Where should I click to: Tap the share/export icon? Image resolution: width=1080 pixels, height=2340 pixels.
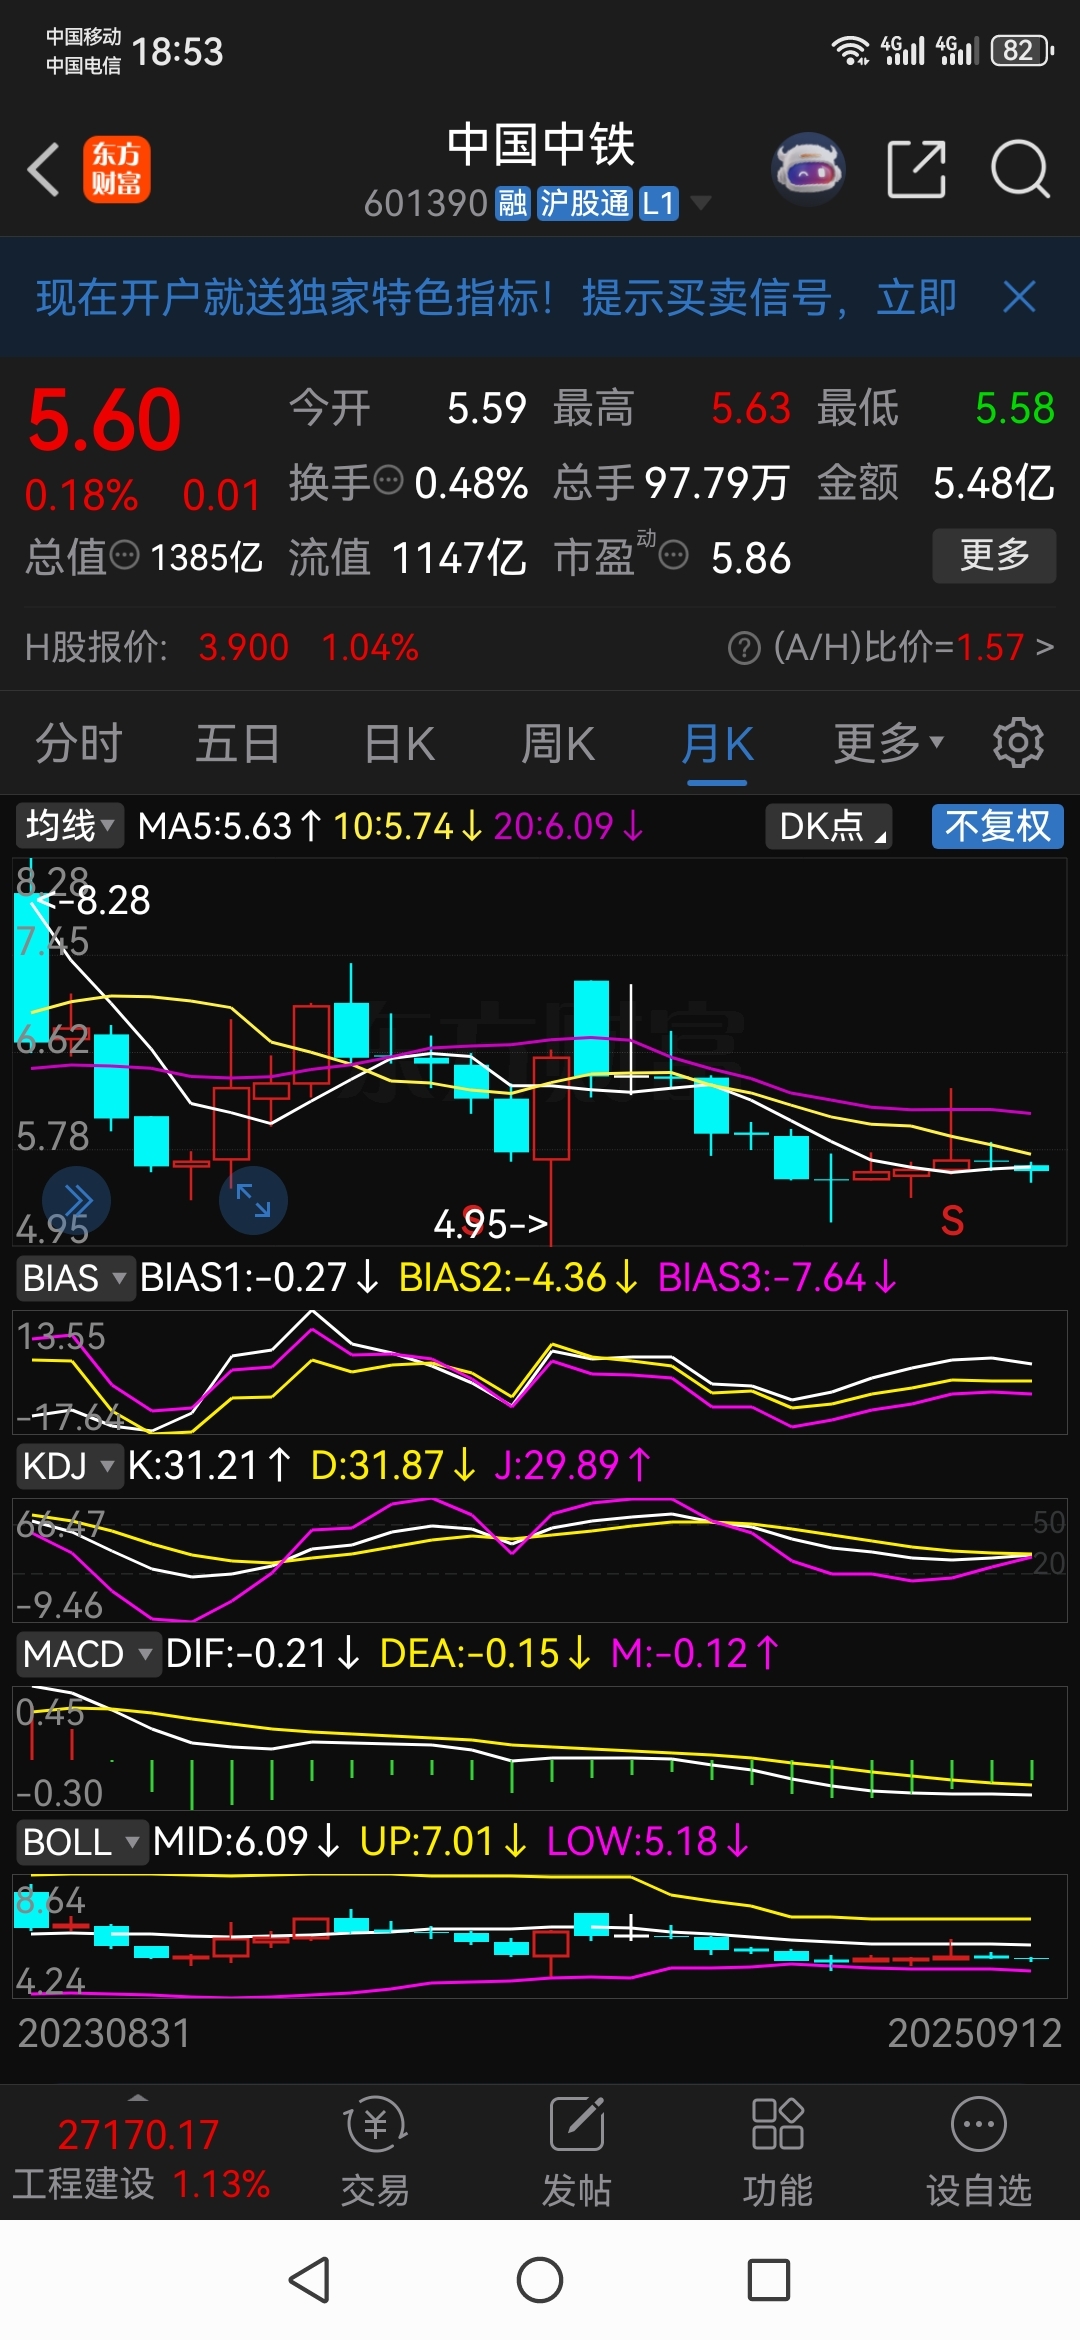tap(916, 169)
